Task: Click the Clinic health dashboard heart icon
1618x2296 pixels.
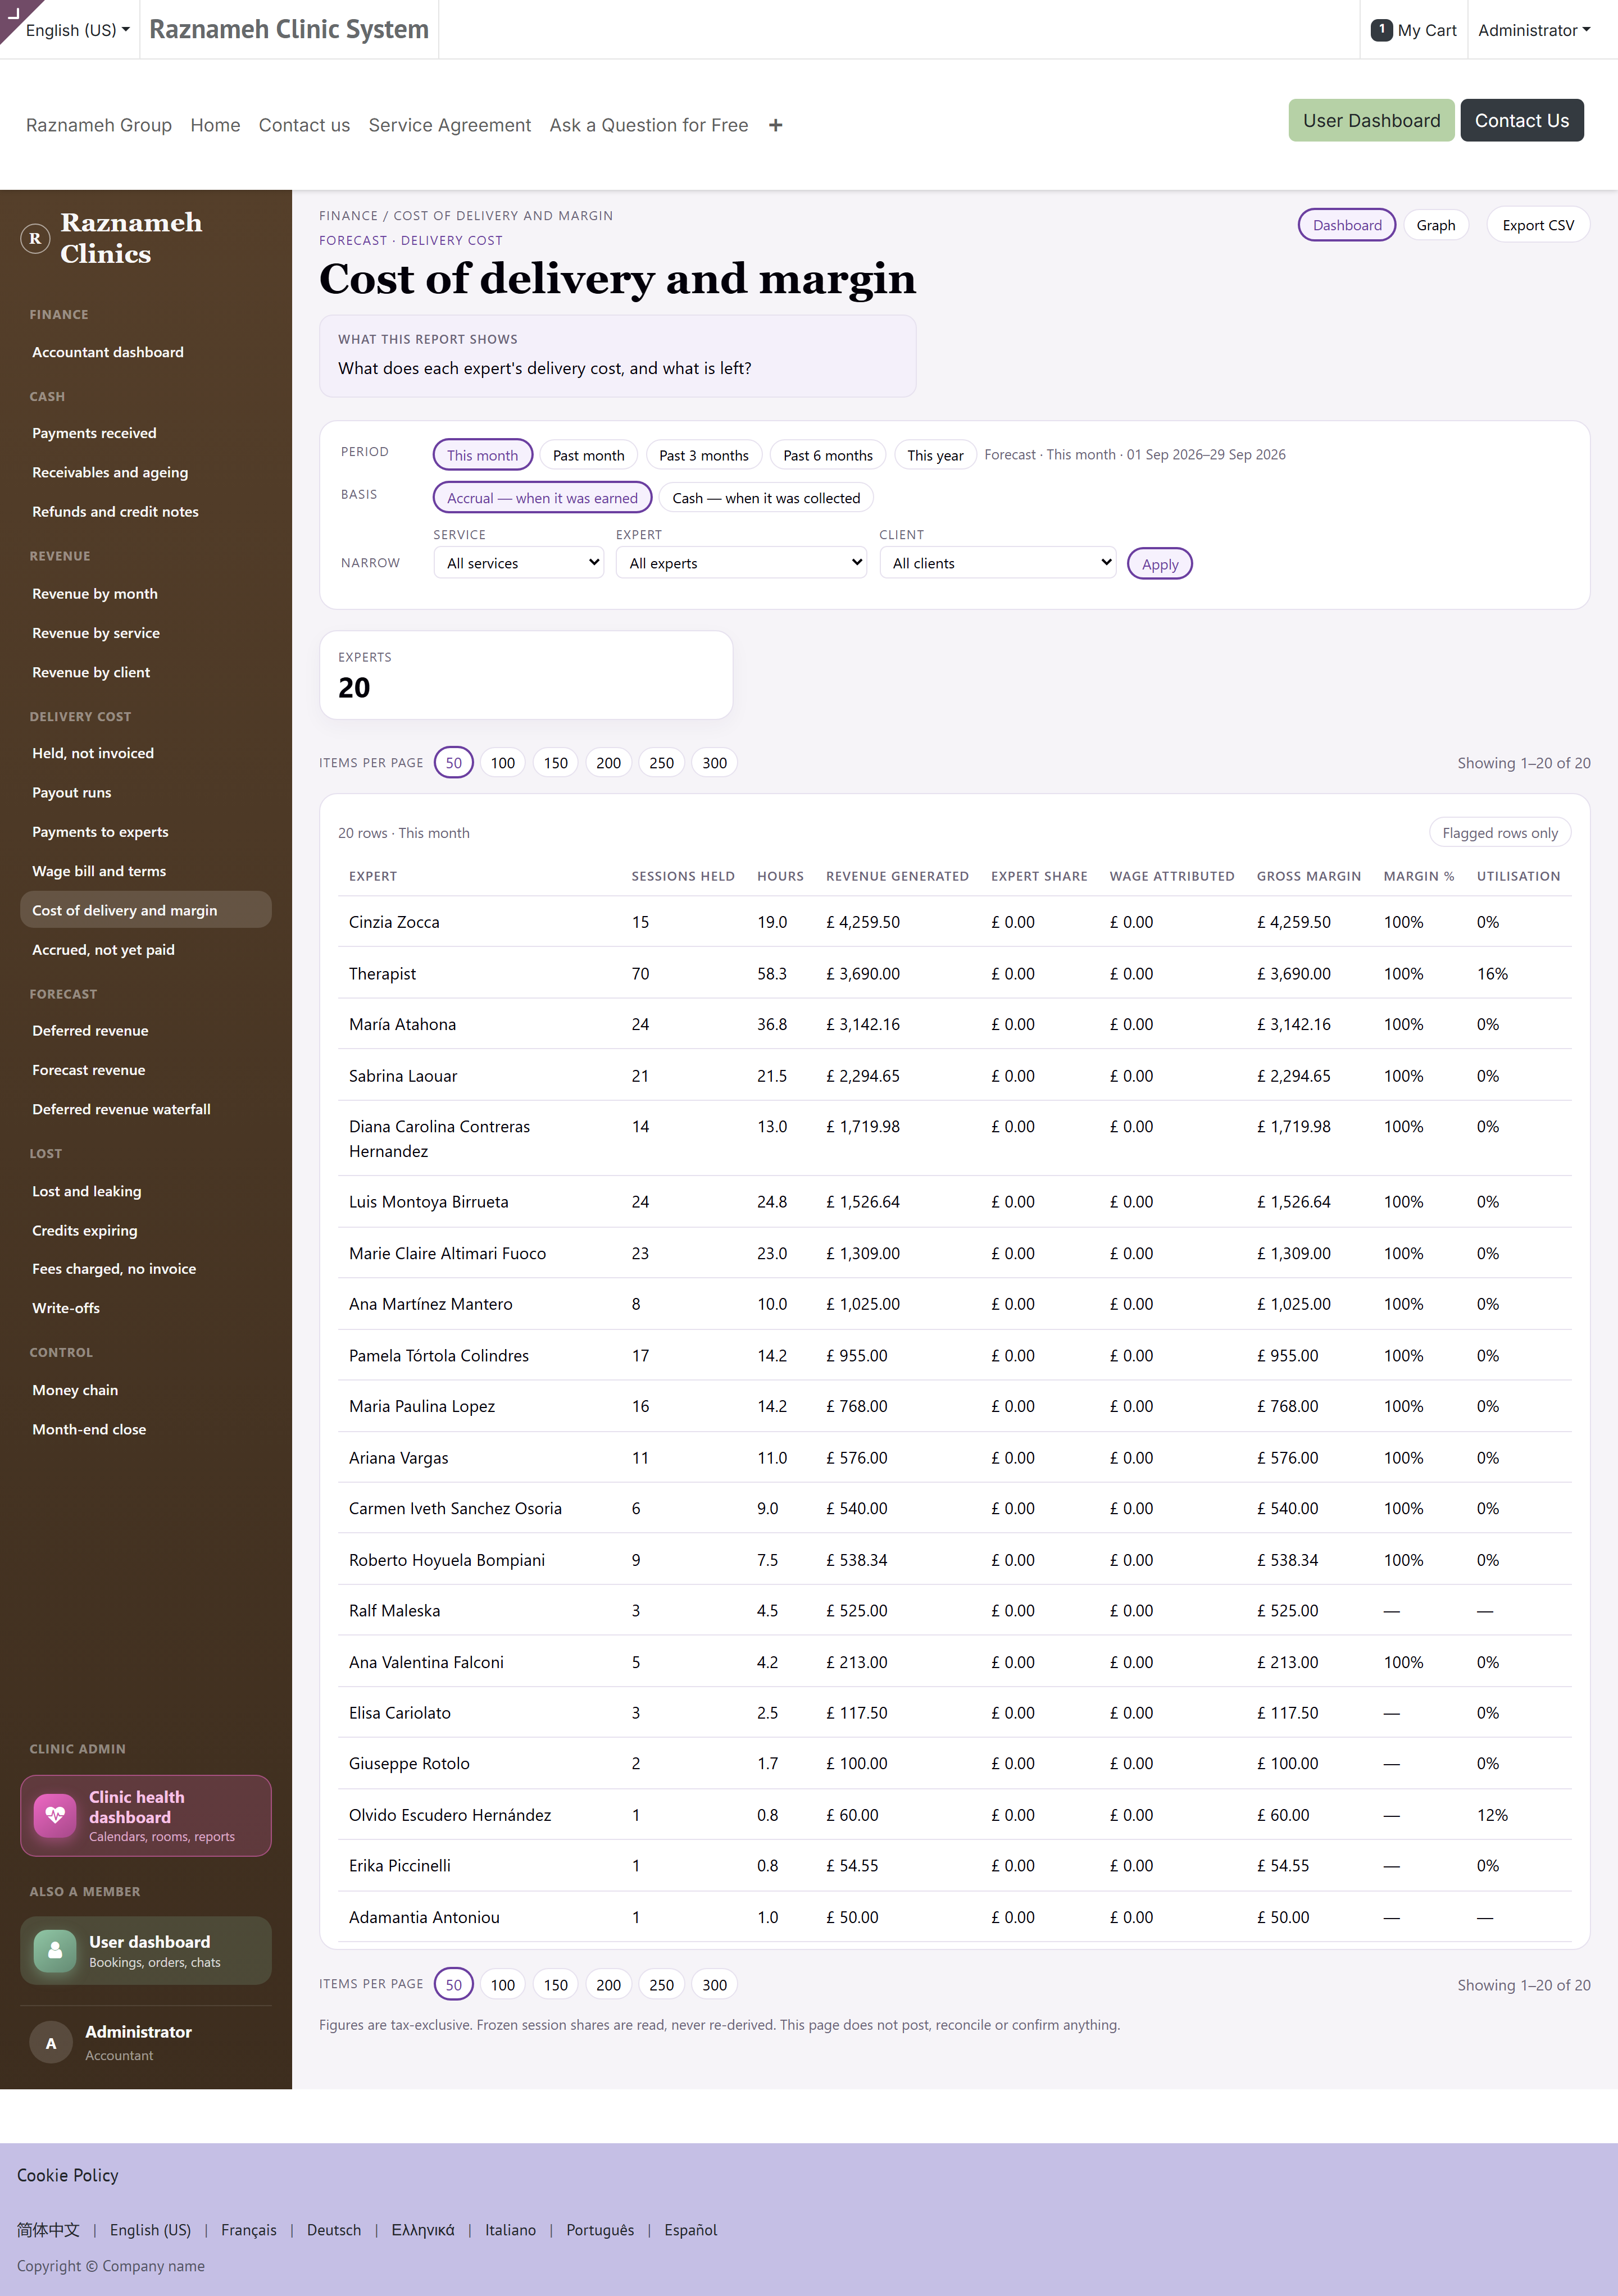Action: (x=55, y=1815)
